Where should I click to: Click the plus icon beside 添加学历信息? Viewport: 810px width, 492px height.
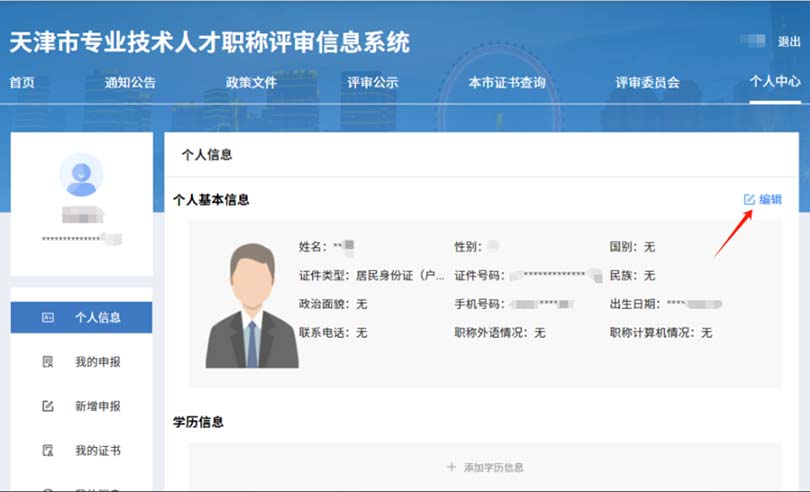coord(451,467)
